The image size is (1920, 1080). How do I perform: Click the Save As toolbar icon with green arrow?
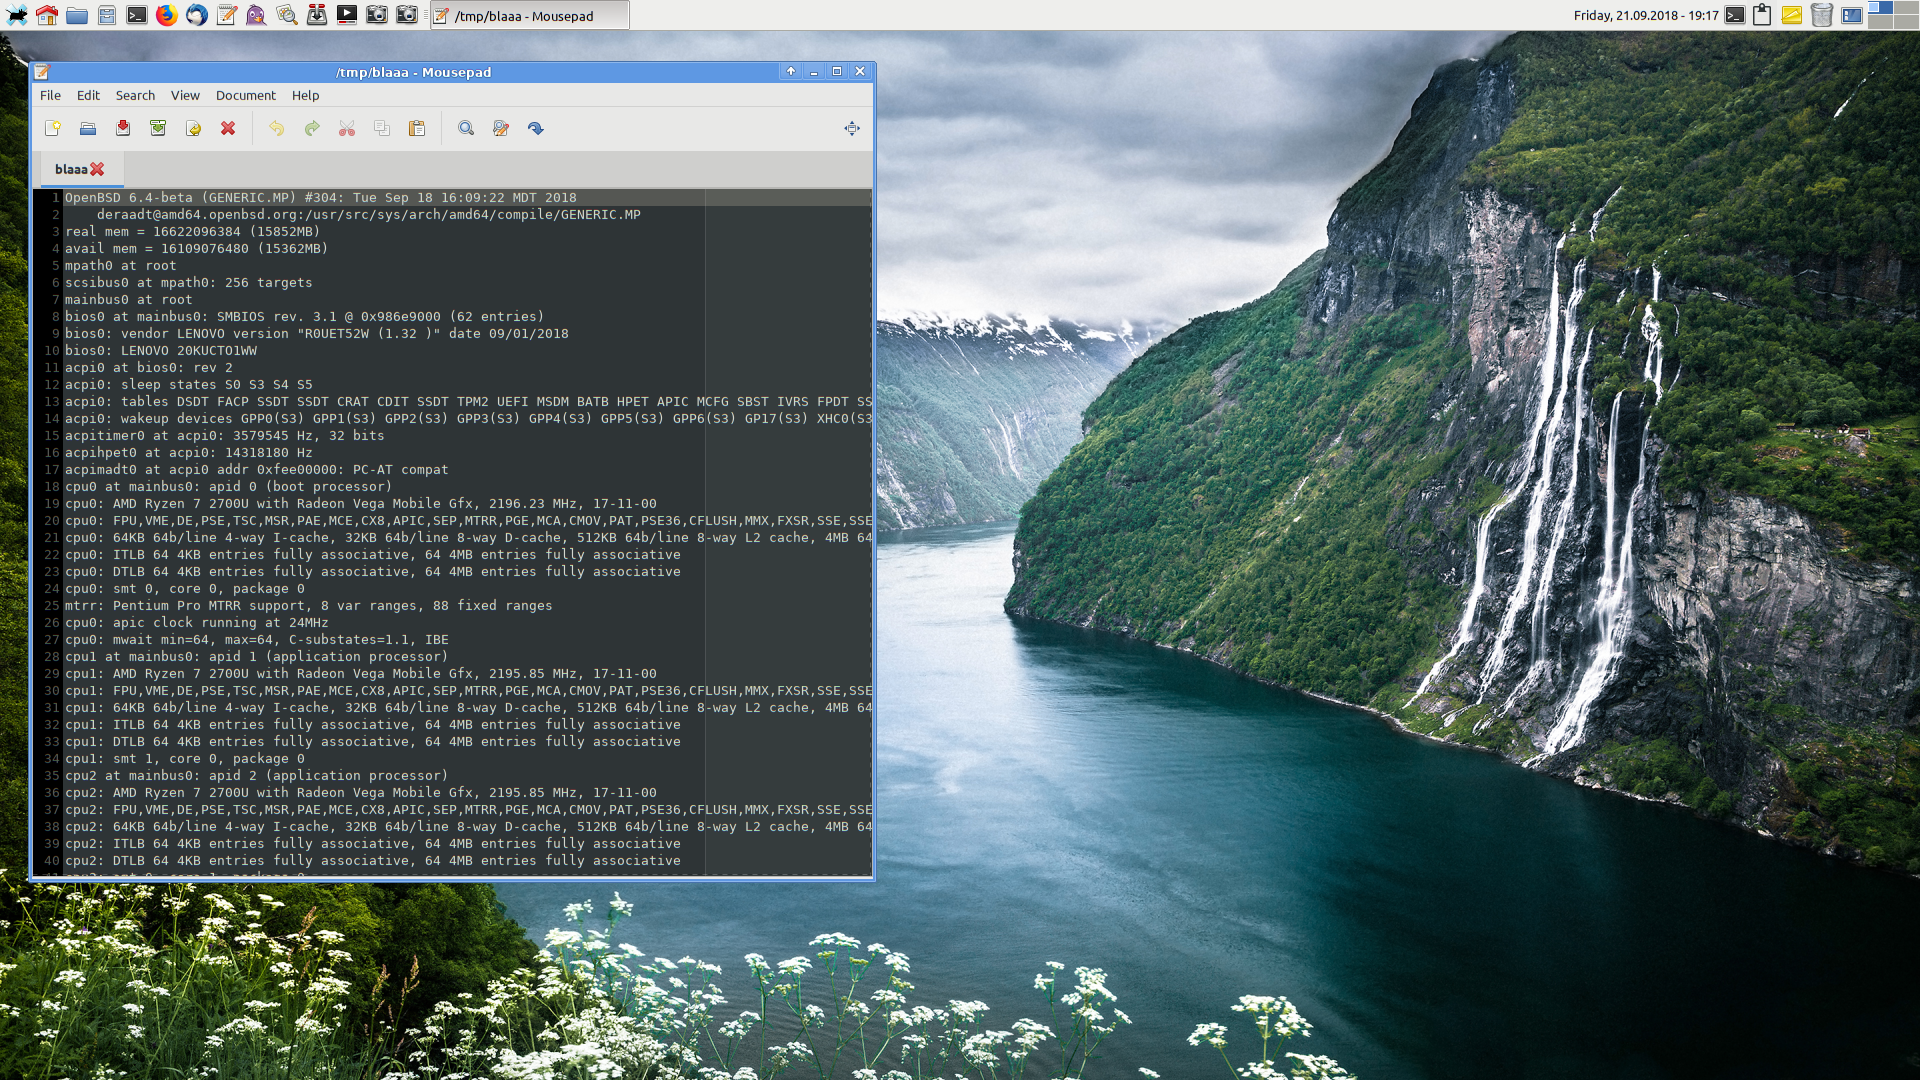(x=158, y=128)
